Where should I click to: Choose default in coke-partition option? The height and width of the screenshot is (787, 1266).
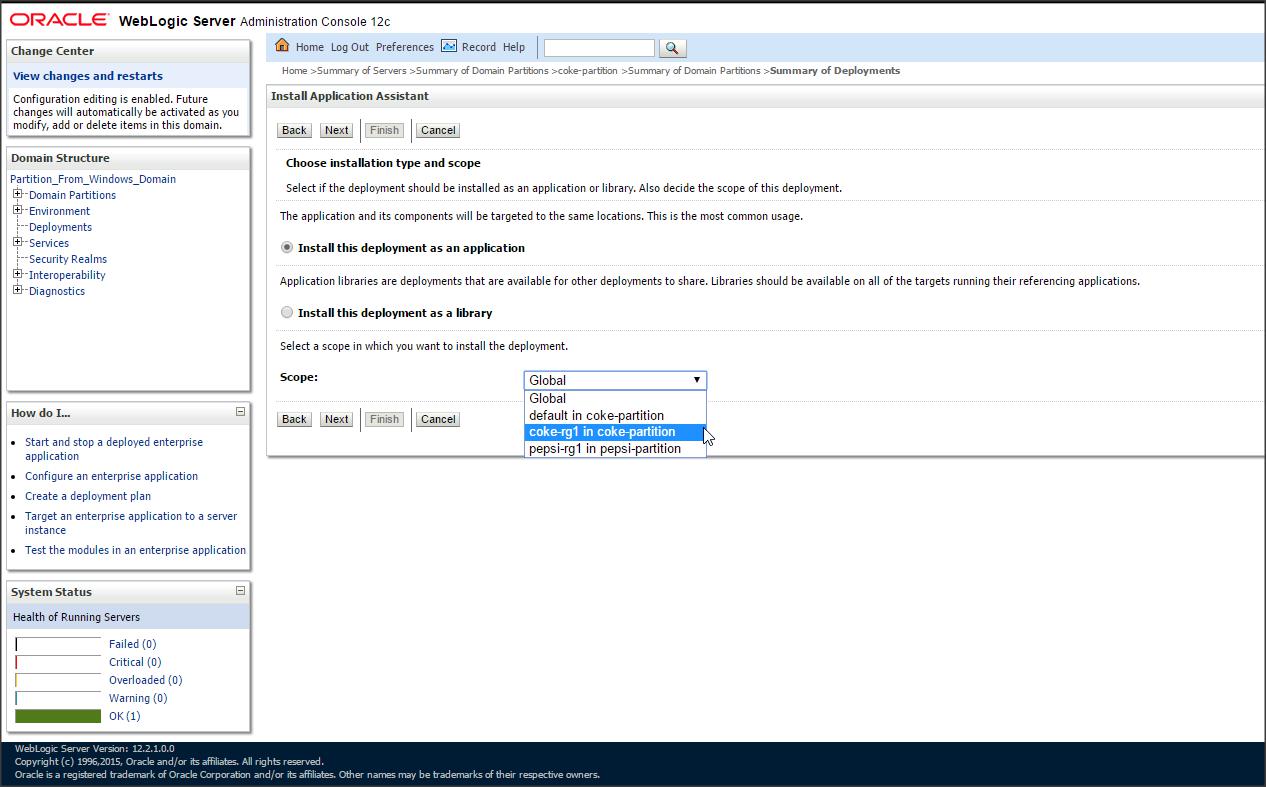coord(615,415)
